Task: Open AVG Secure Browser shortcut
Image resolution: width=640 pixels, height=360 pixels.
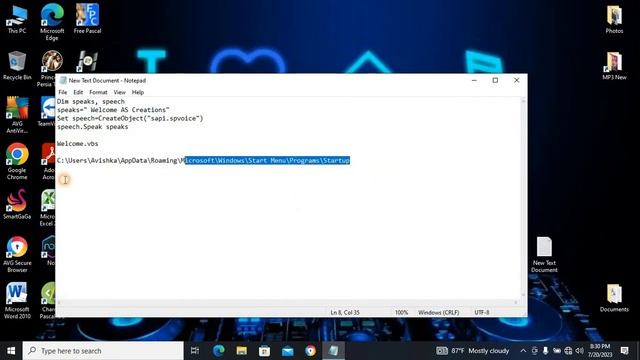Action: click(x=17, y=254)
